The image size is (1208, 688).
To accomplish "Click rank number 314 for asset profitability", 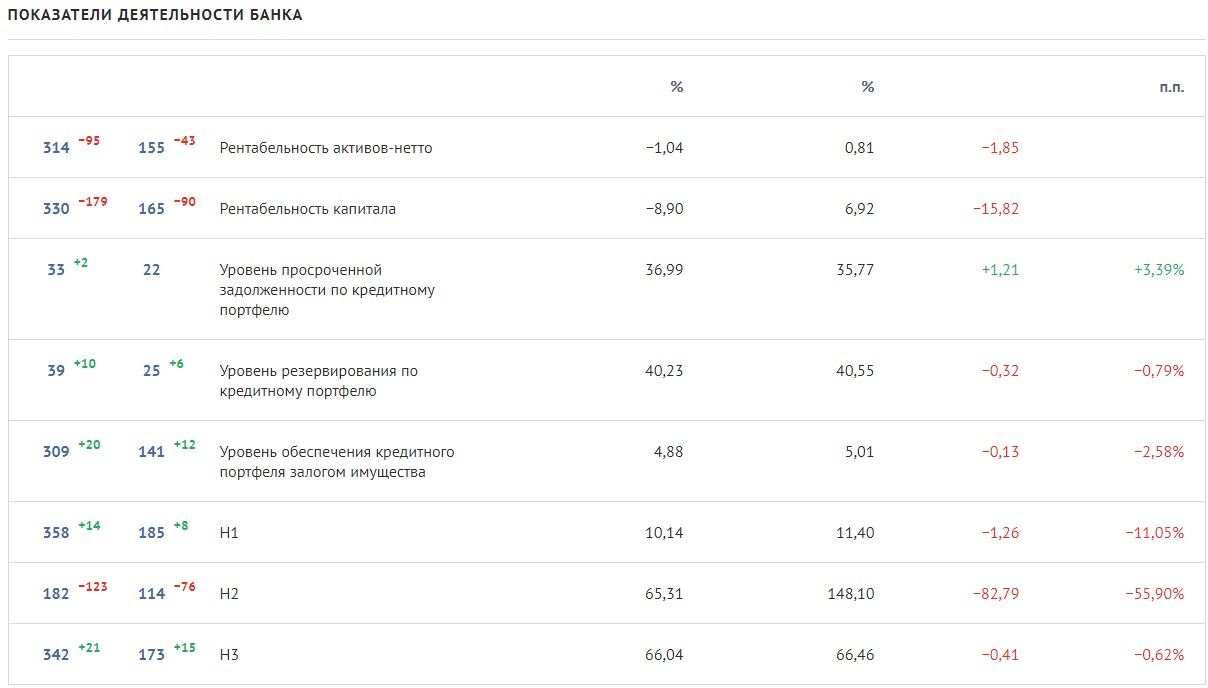I will [56, 148].
